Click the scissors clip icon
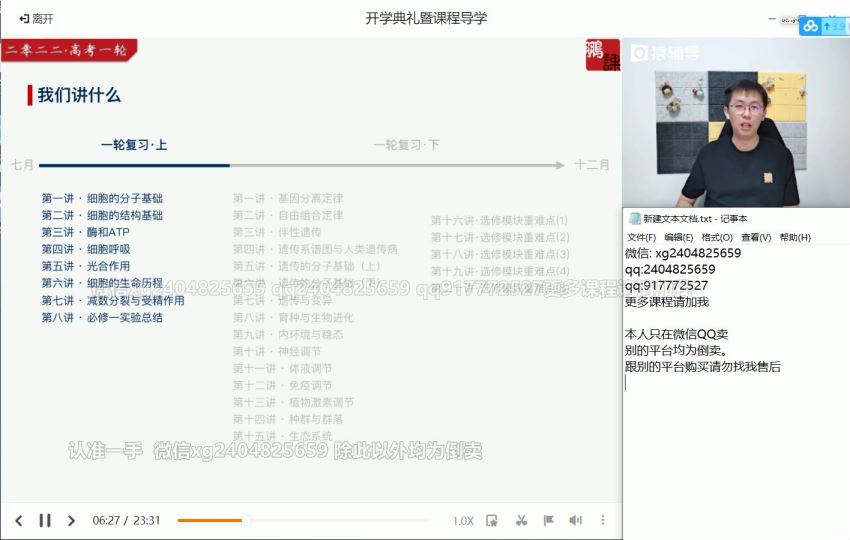850x540 pixels. (x=521, y=520)
